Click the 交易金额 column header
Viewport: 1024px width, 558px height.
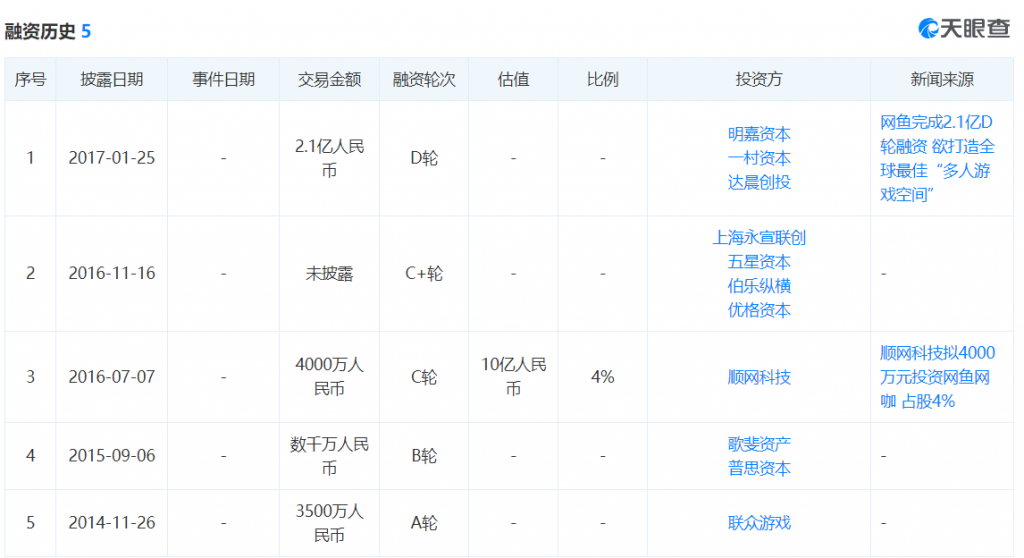[x=329, y=80]
